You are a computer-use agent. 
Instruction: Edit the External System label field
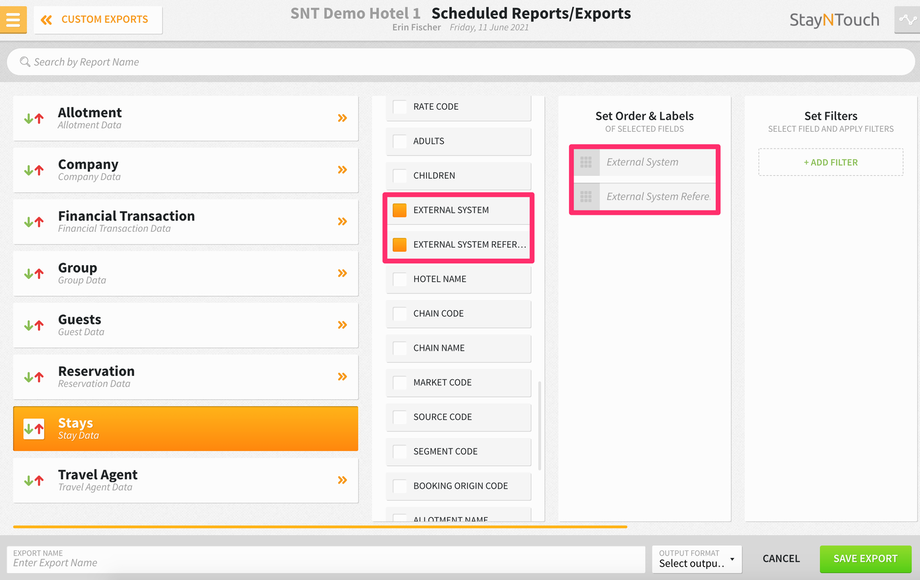pyautogui.click(x=657, y=162)
